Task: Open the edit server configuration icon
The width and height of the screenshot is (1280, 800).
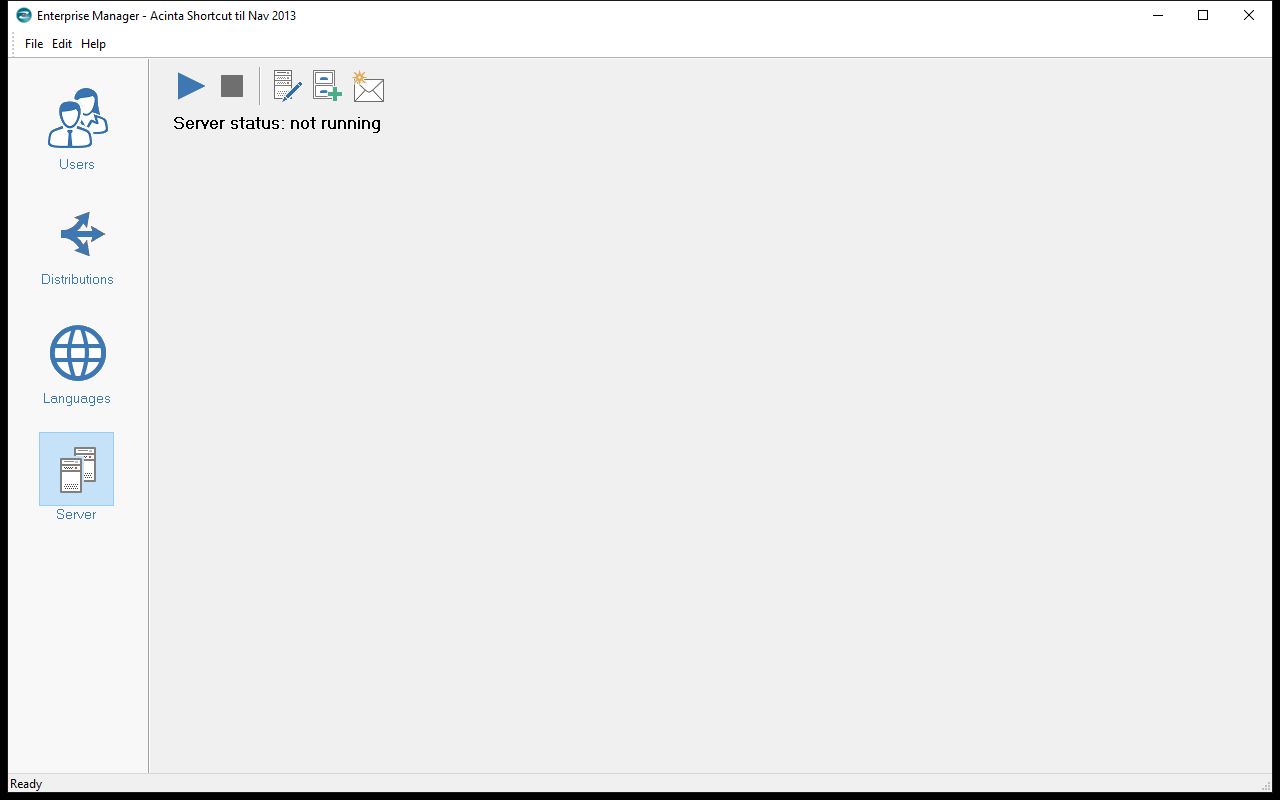Action: (x=288, y=86)
